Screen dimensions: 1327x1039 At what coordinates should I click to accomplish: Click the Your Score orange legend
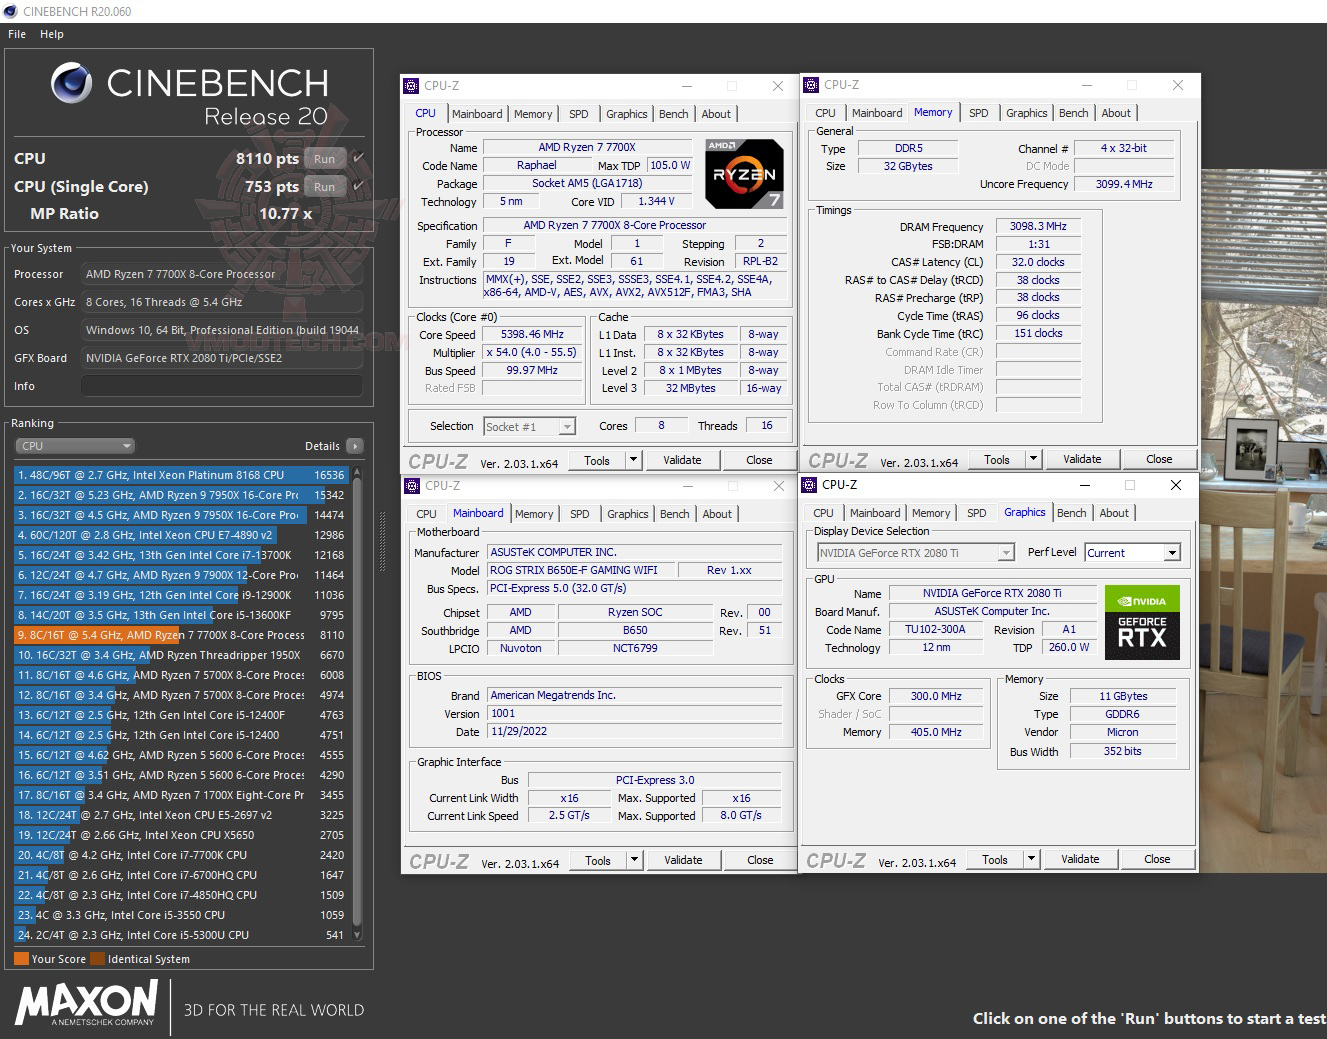point(50,959)
